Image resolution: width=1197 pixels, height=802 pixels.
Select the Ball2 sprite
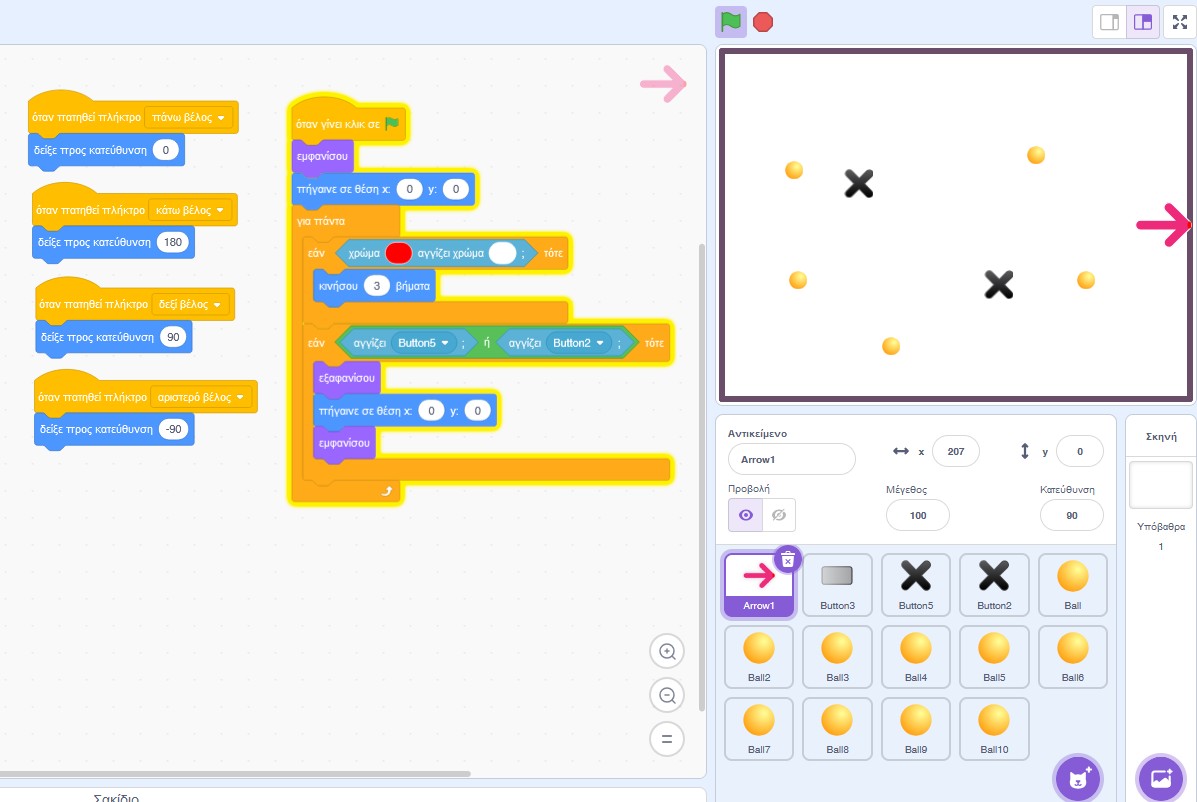pos(759,657)
